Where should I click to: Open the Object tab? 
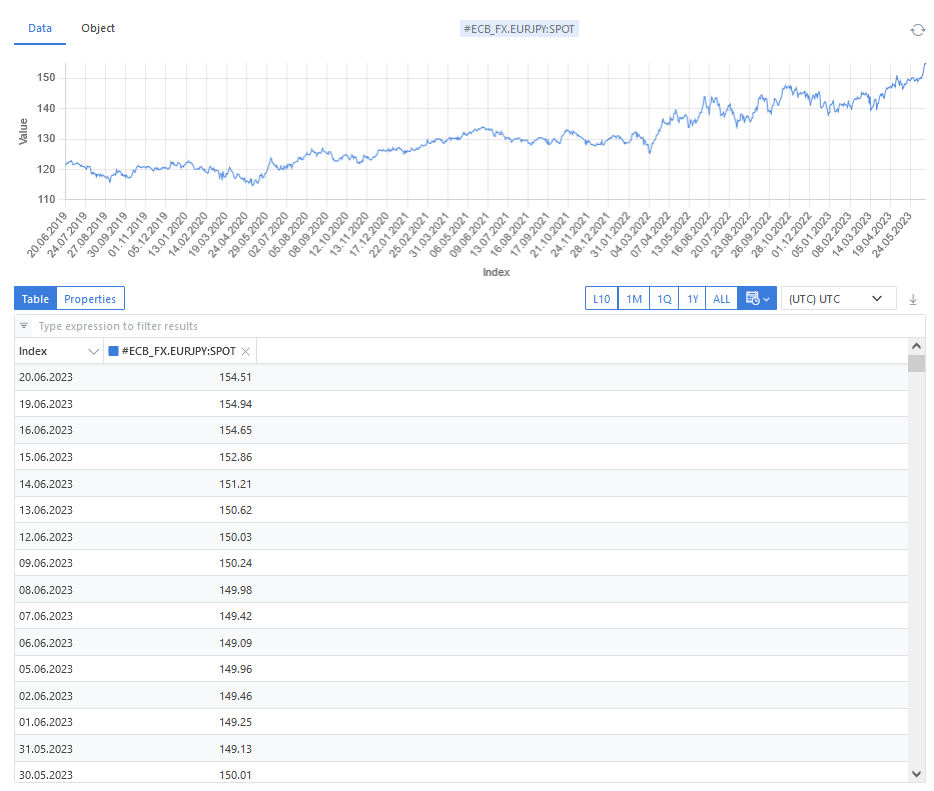pos(98,28)
